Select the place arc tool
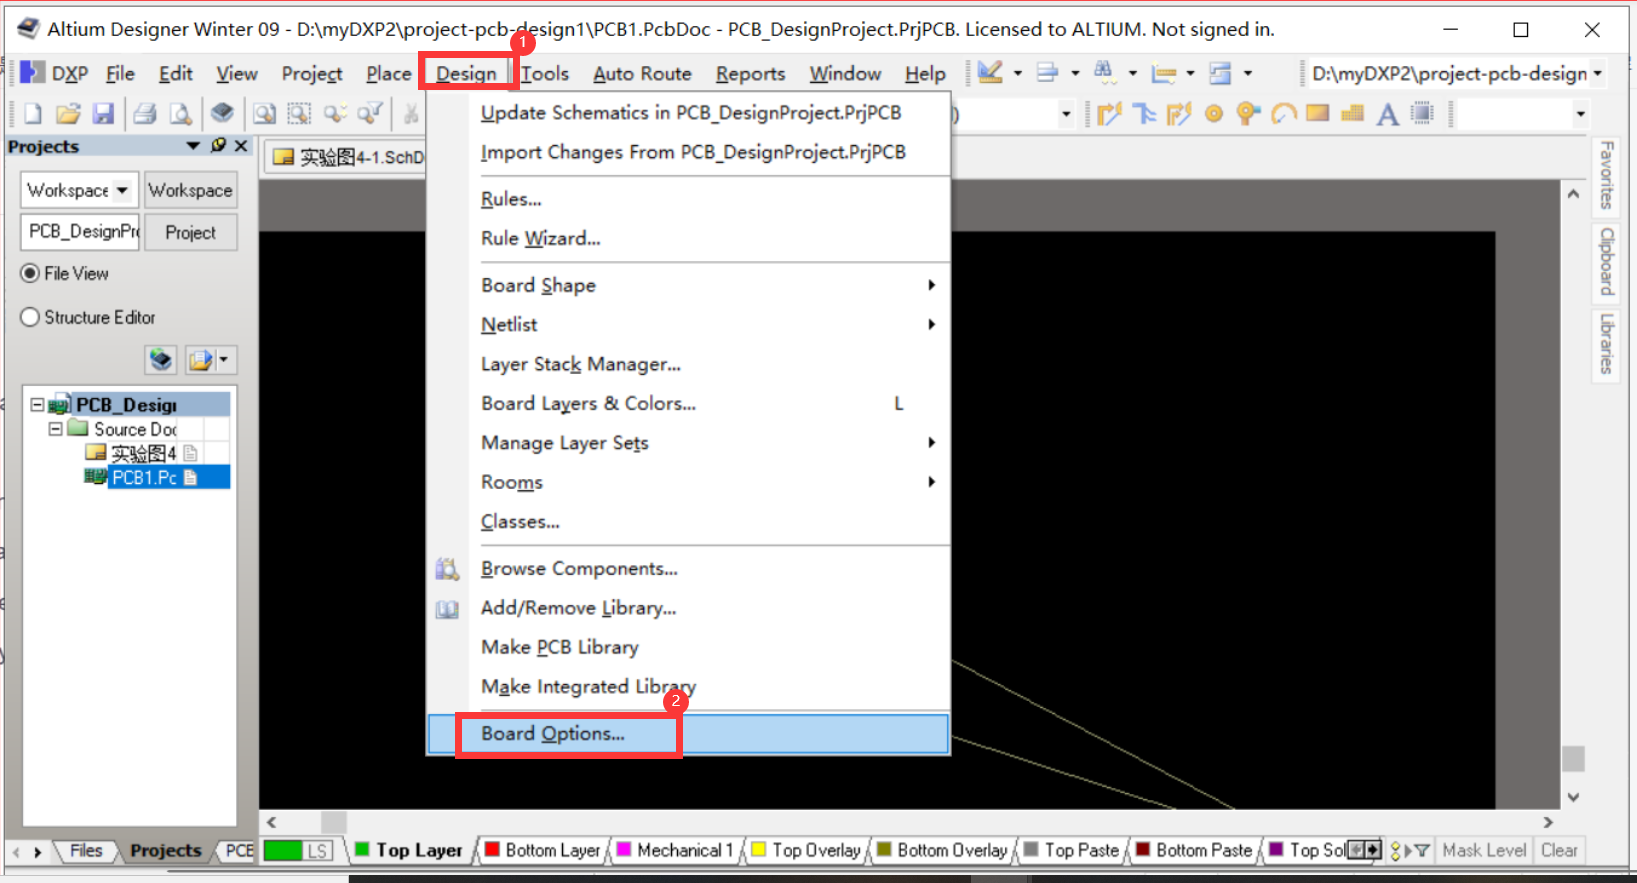Screen dimensions: 1637x883 click(1283, 114)
